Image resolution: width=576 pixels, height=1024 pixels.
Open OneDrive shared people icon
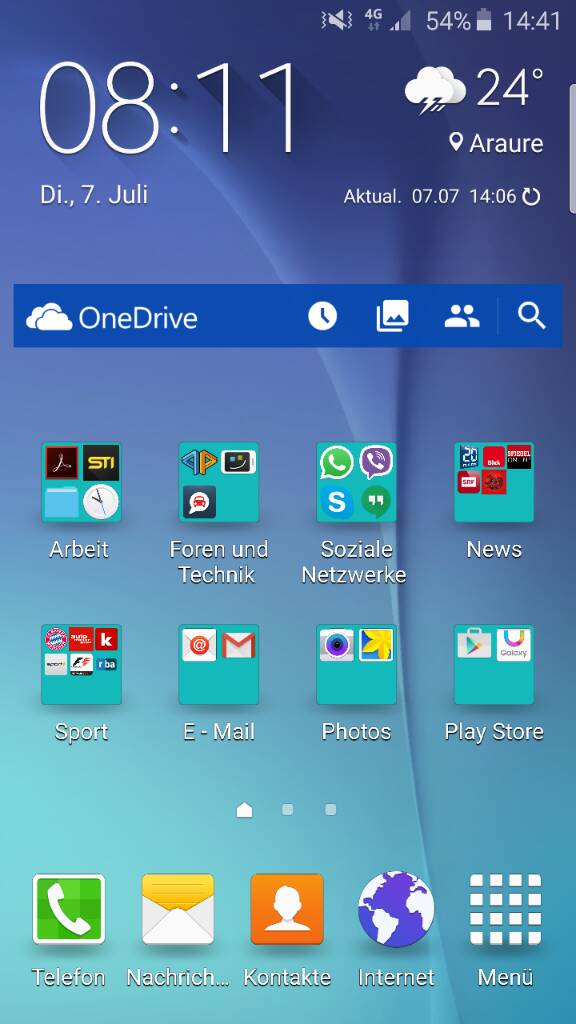pos(462,317)
